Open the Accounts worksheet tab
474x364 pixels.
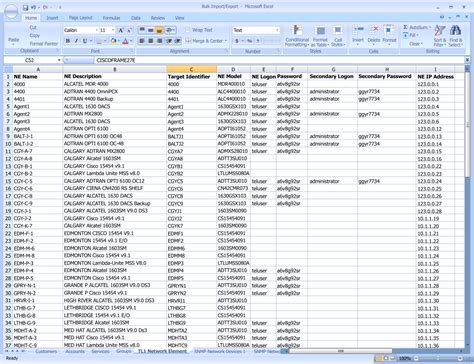[x=75, y=351]
